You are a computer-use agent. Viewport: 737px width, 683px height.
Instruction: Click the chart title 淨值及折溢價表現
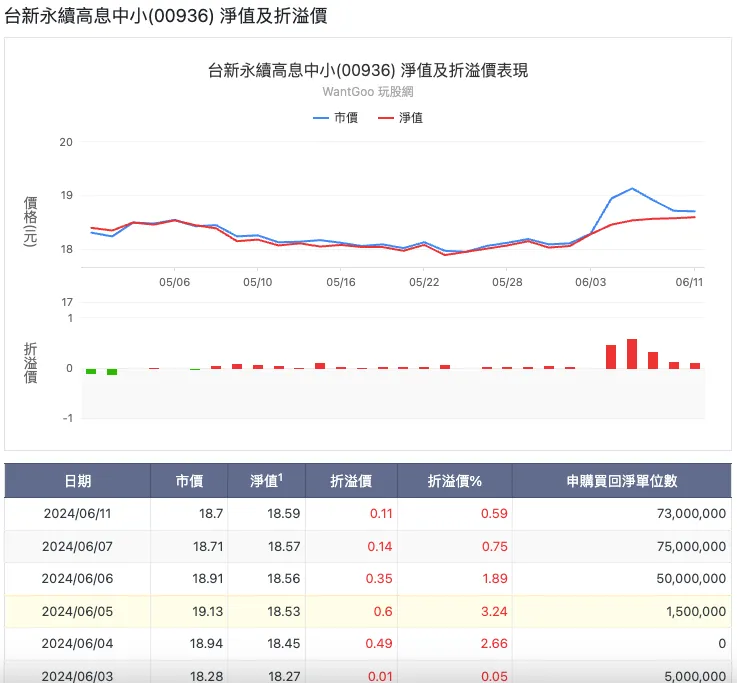point(368,71)
